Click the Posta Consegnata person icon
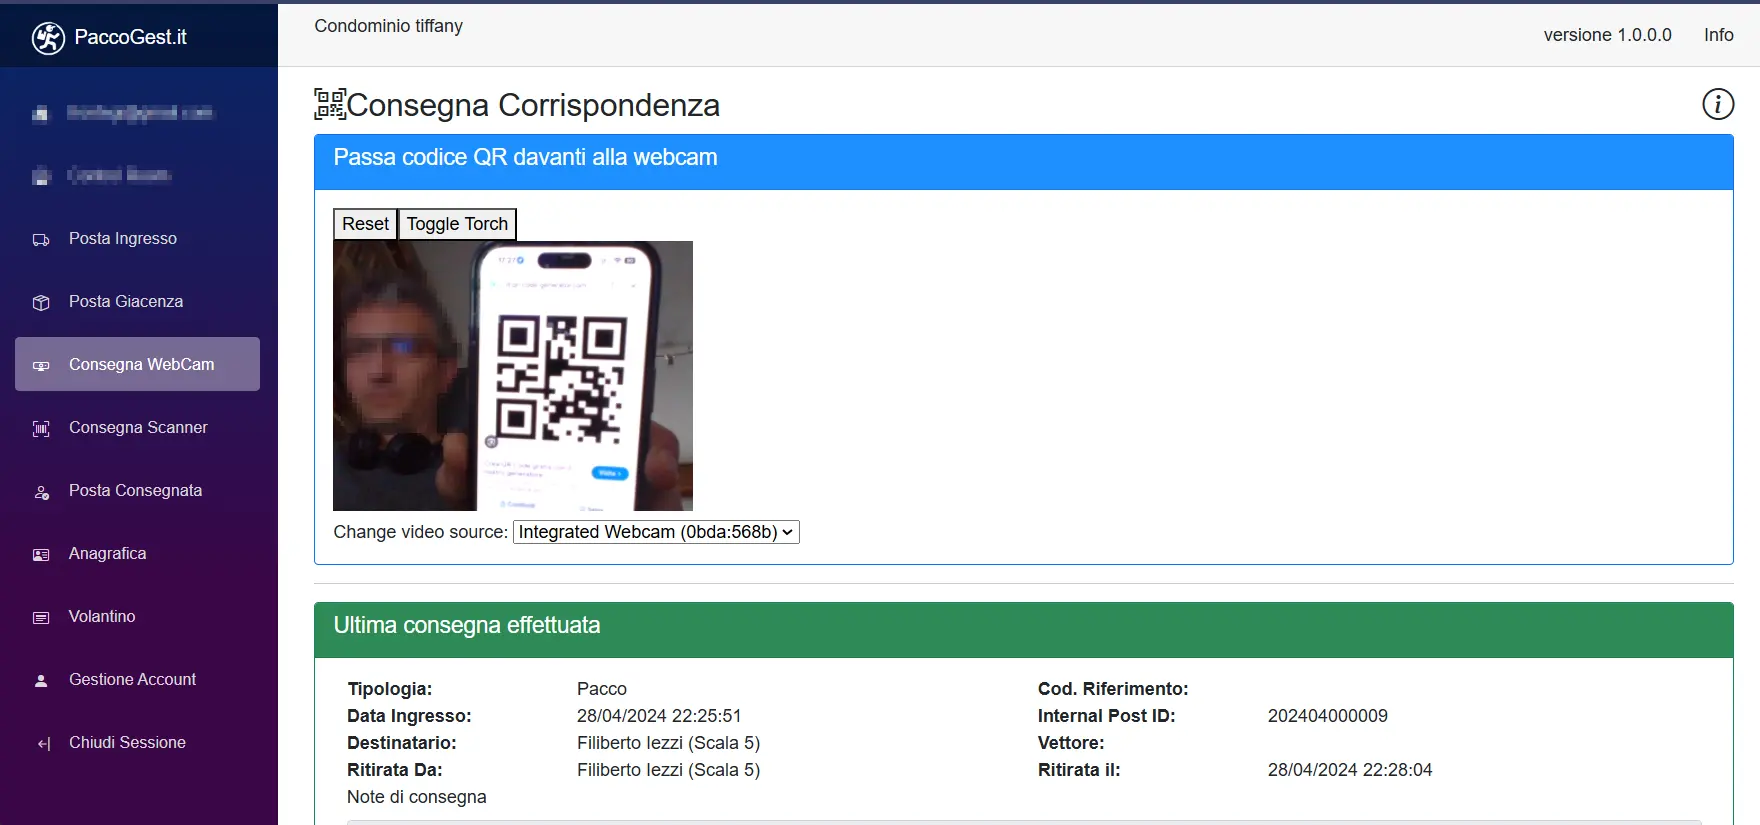1760x825 pixels. point(41,492)
